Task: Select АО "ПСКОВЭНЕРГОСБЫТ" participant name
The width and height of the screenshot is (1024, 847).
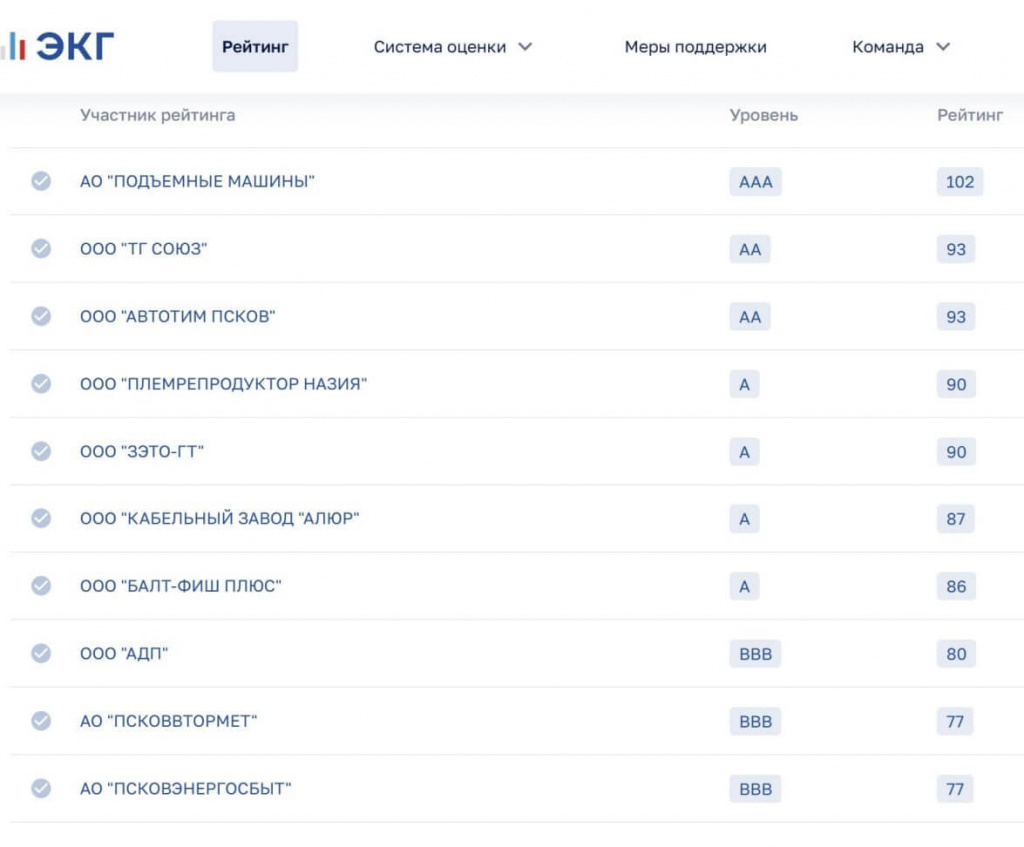Action: pos(185,789)
